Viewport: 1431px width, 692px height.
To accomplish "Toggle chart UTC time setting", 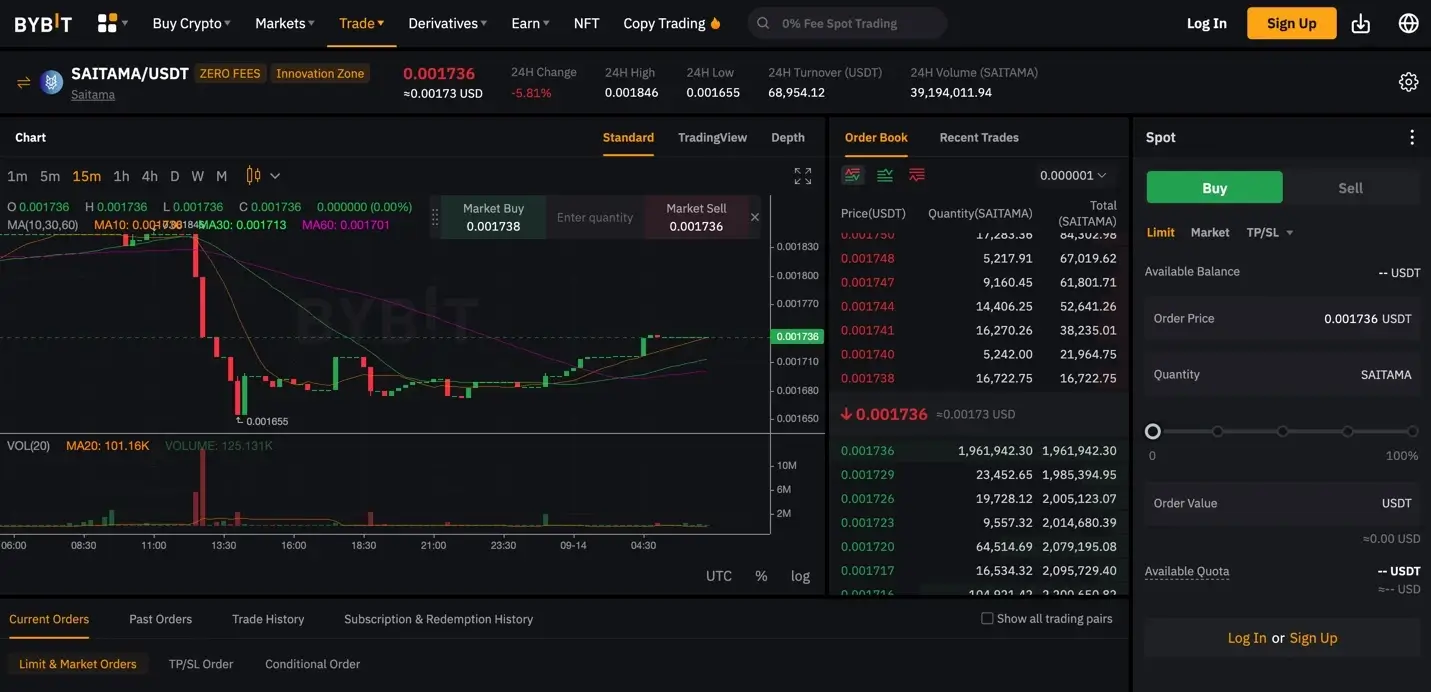I will 719,576.
